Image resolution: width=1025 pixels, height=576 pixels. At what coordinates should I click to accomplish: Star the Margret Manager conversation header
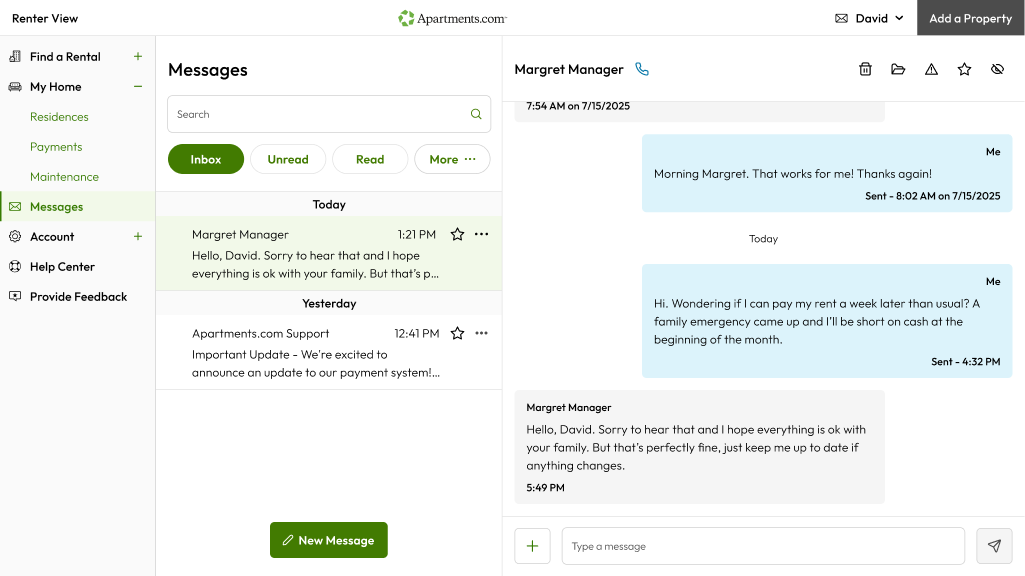(964, 69)
